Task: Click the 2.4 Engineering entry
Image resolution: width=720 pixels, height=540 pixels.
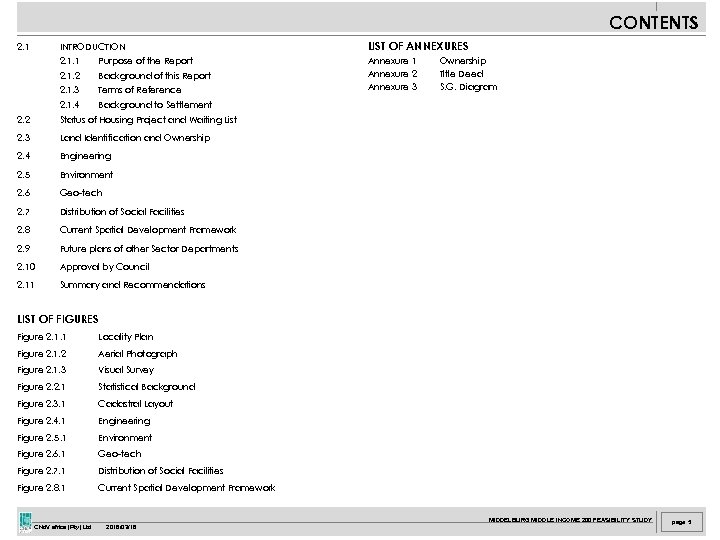Action: (x=64, y=156)
